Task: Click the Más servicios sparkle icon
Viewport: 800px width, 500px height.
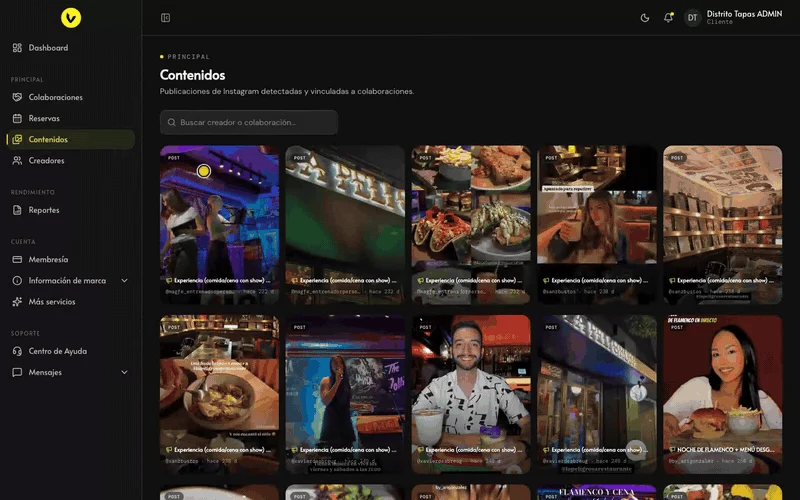Action: [x=17, y=302]
